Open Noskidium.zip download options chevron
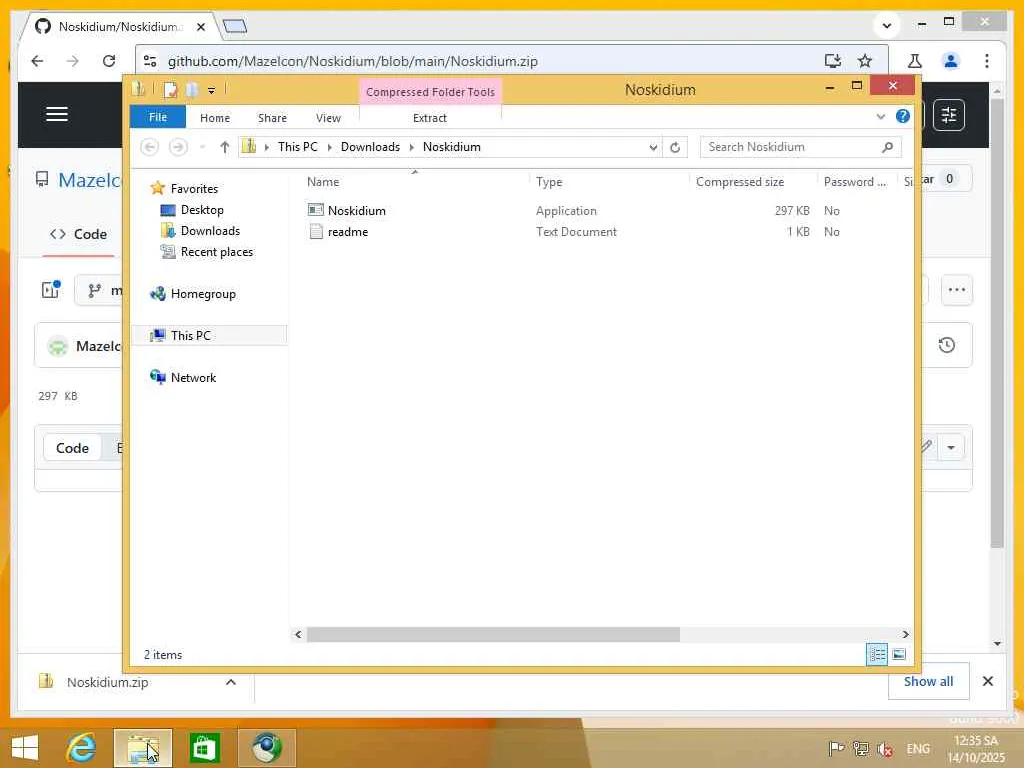Viewport: 1024px width, 768px height. [x=231, y=682]
